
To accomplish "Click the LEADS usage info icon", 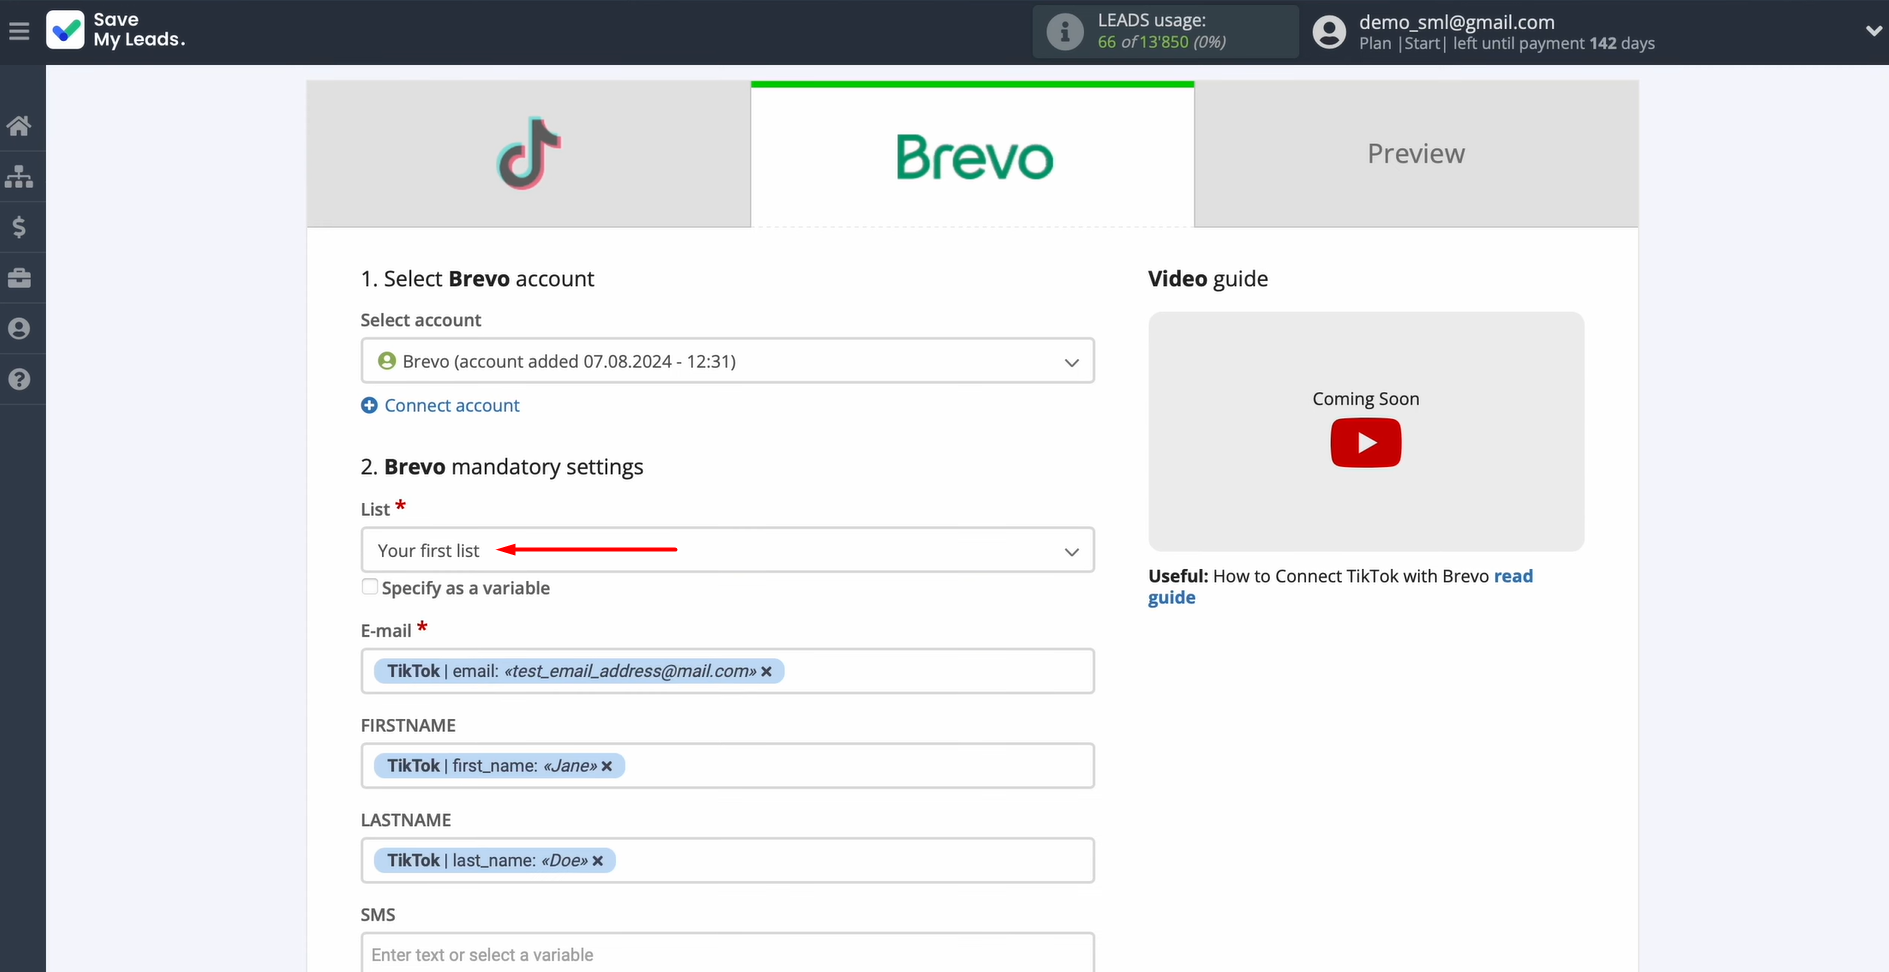I will [x=1065, y=32].
